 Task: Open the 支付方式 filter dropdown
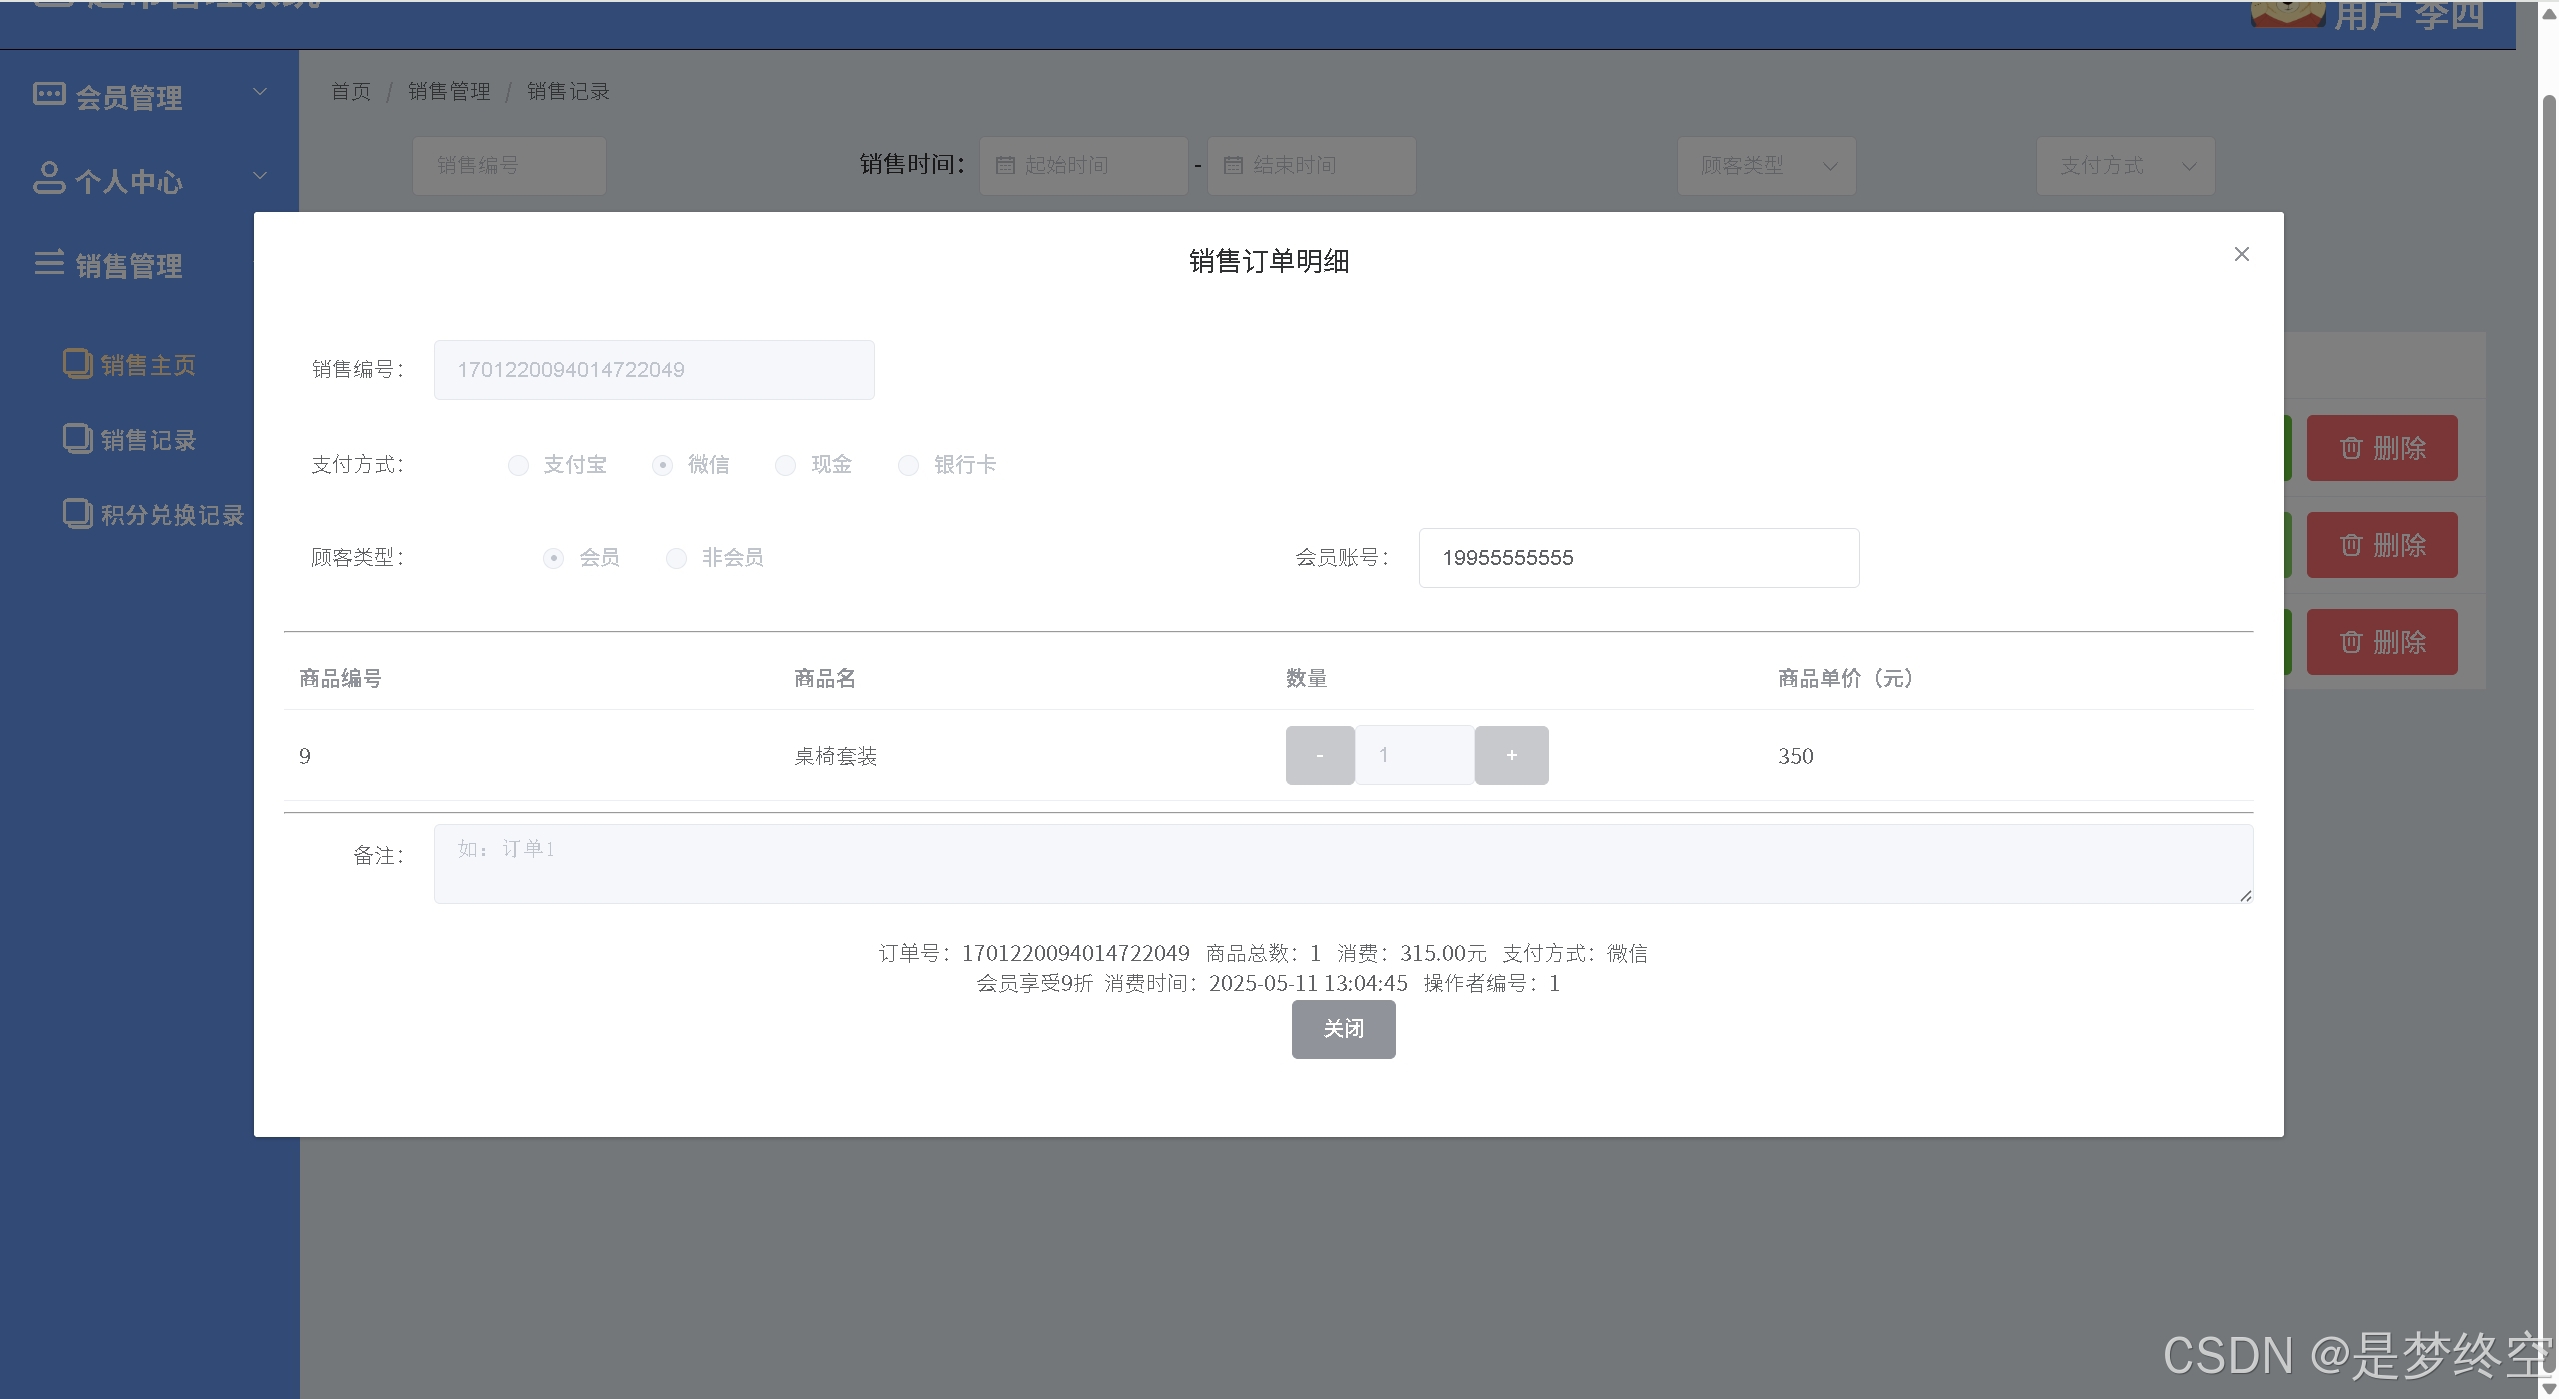2124,165
